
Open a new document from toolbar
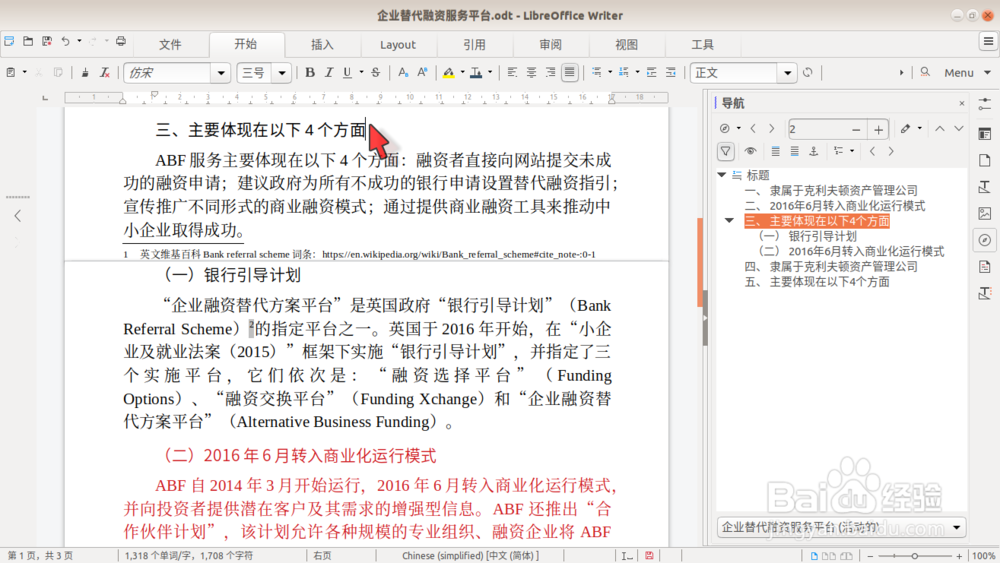click(x=10, y=41)
